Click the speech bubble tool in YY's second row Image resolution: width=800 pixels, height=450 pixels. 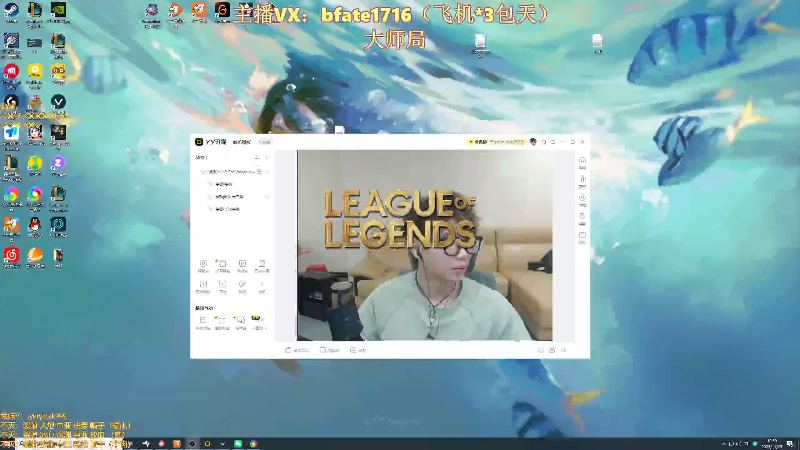tap(242, 286)
